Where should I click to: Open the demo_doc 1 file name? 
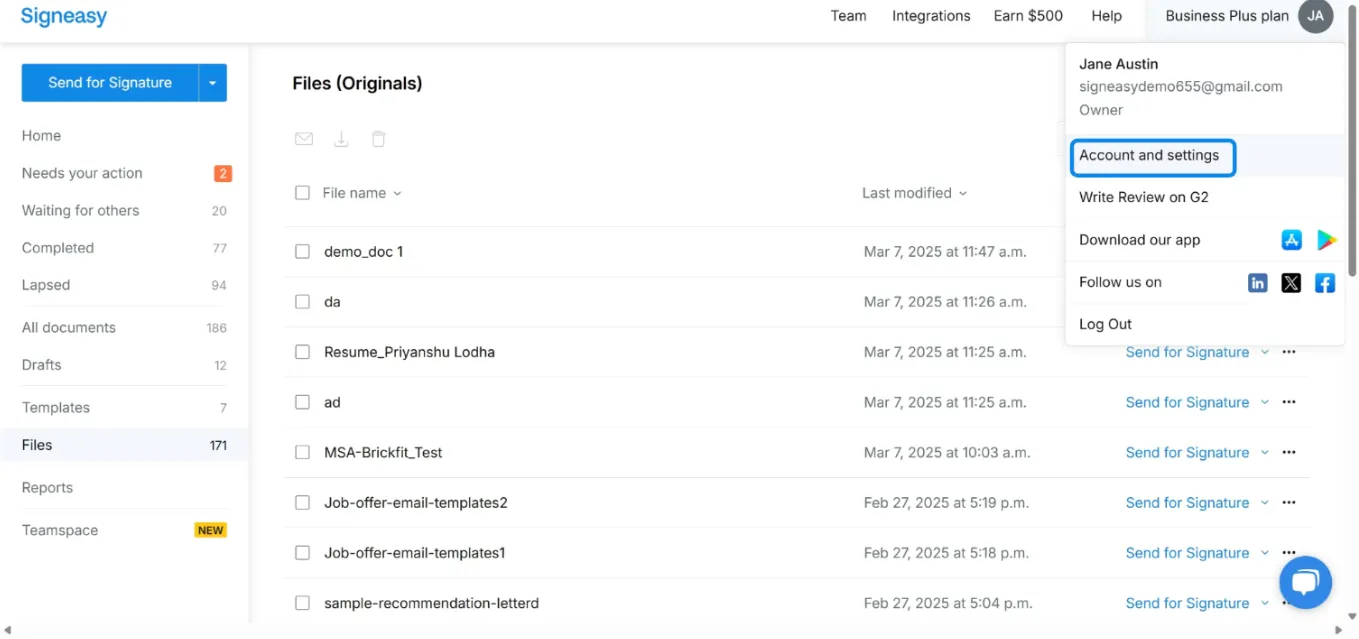(x=364, y=252)
